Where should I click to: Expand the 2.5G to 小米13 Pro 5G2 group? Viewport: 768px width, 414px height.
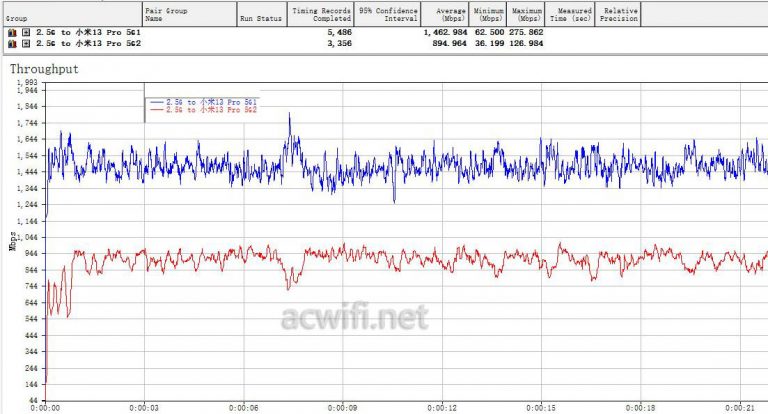pyautogui.click(x=25, y=43)
